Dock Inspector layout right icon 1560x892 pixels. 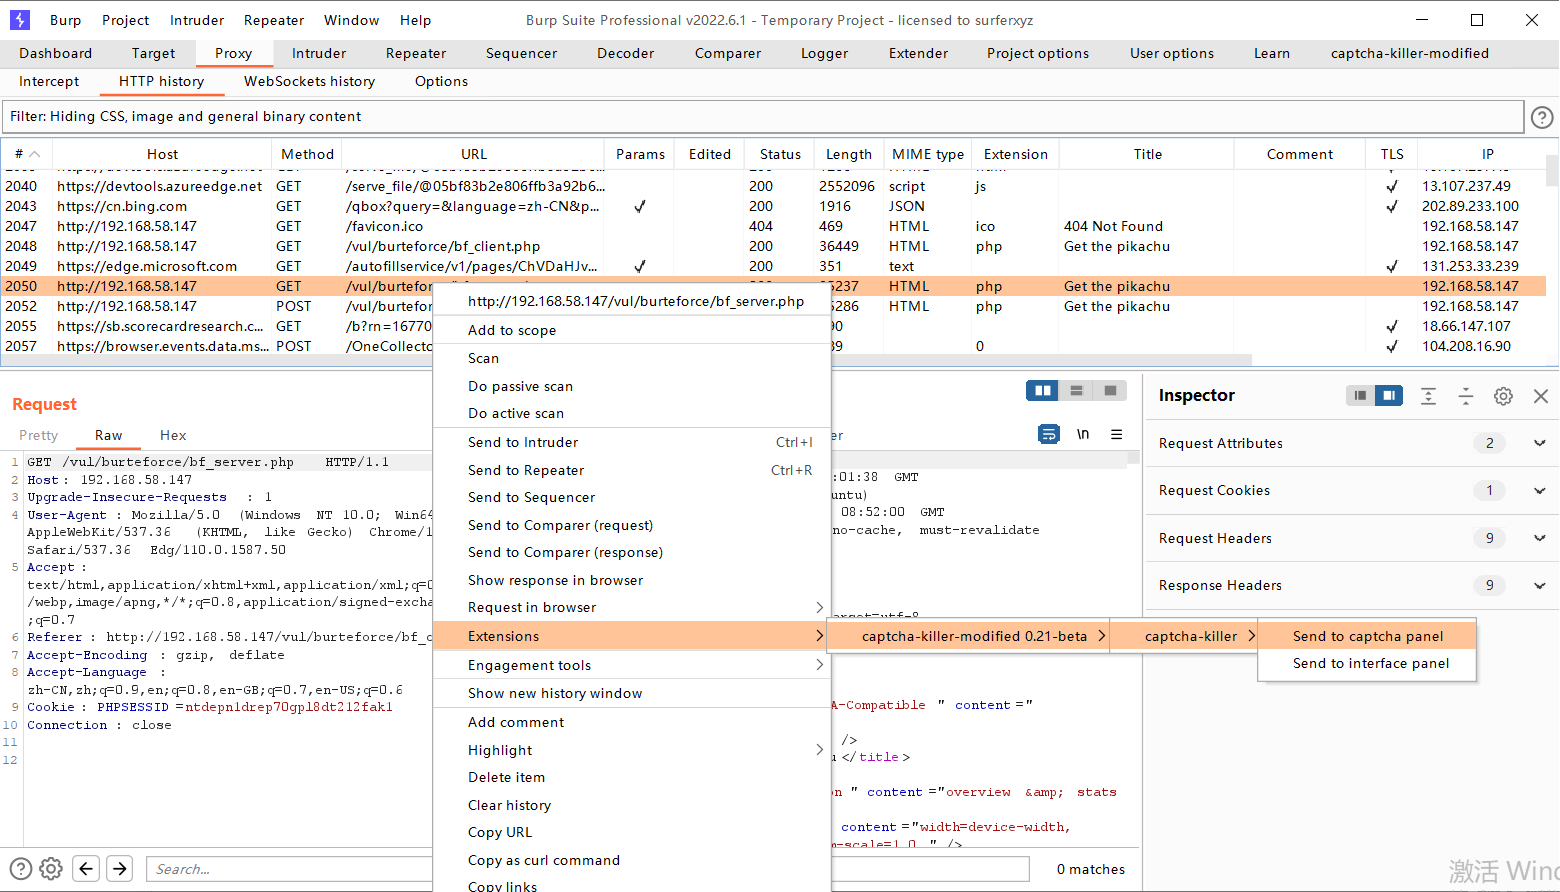coord(1389,396)
